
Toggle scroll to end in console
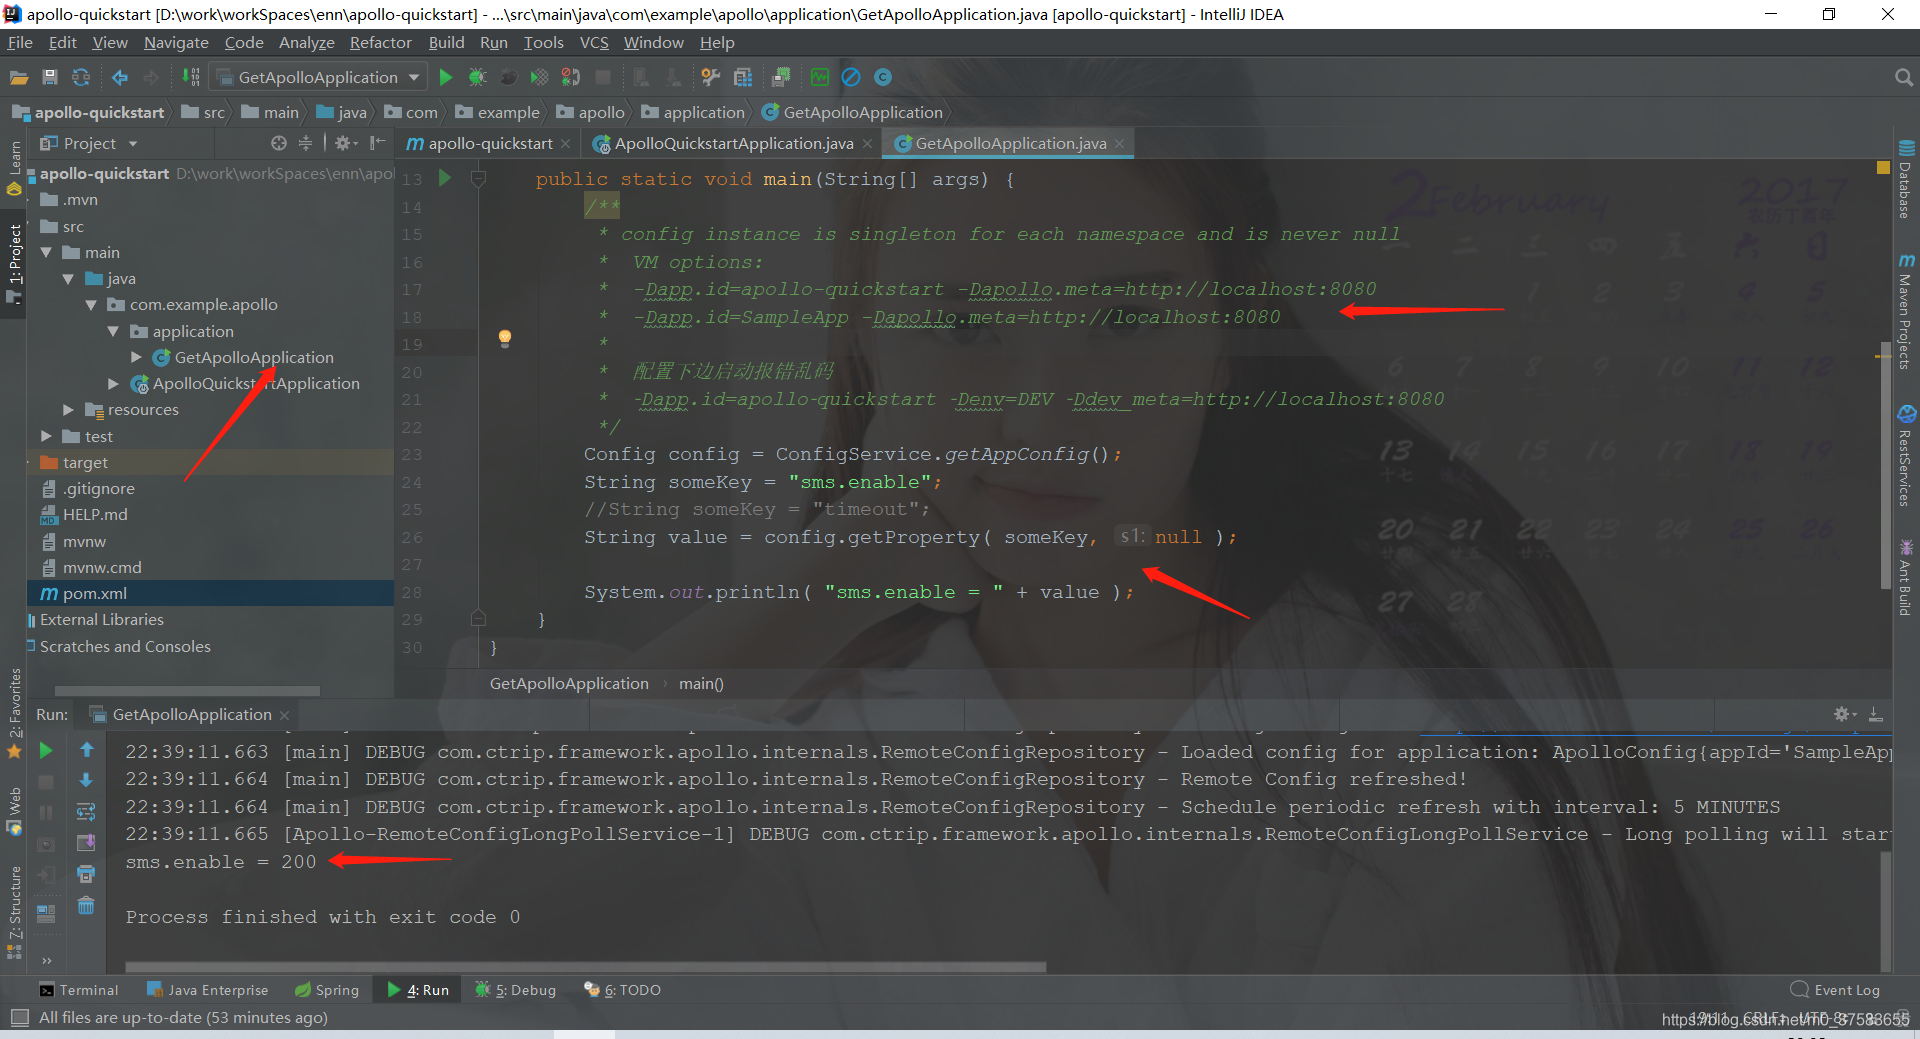[x=86, y=842]
